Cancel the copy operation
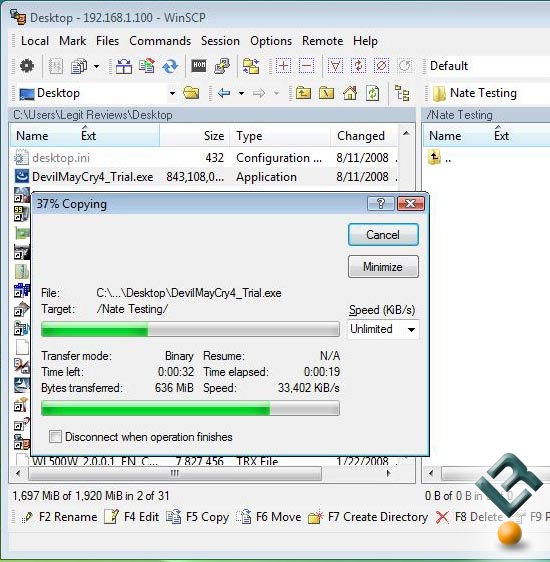Viewport: 550px width, 562px height. point(383,235)
